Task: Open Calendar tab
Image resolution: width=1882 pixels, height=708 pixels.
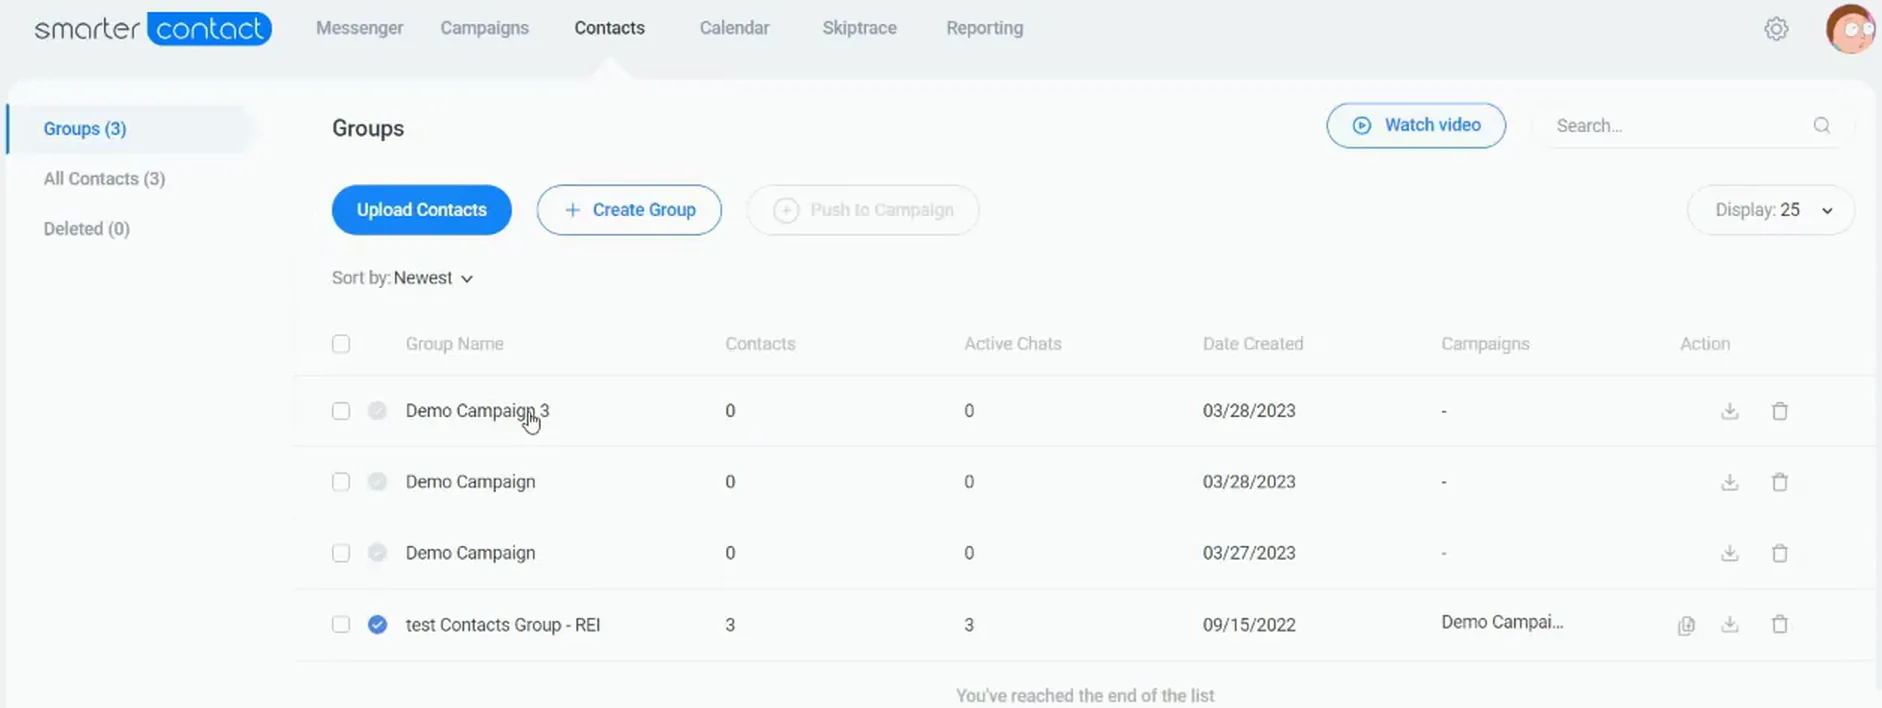Action: click(x=734, y=28)
